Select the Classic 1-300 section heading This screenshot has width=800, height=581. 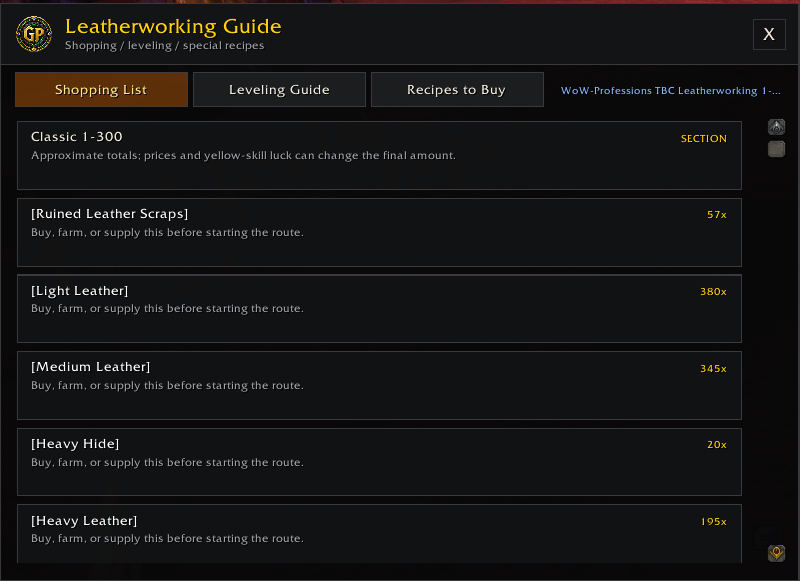[77, 137]
